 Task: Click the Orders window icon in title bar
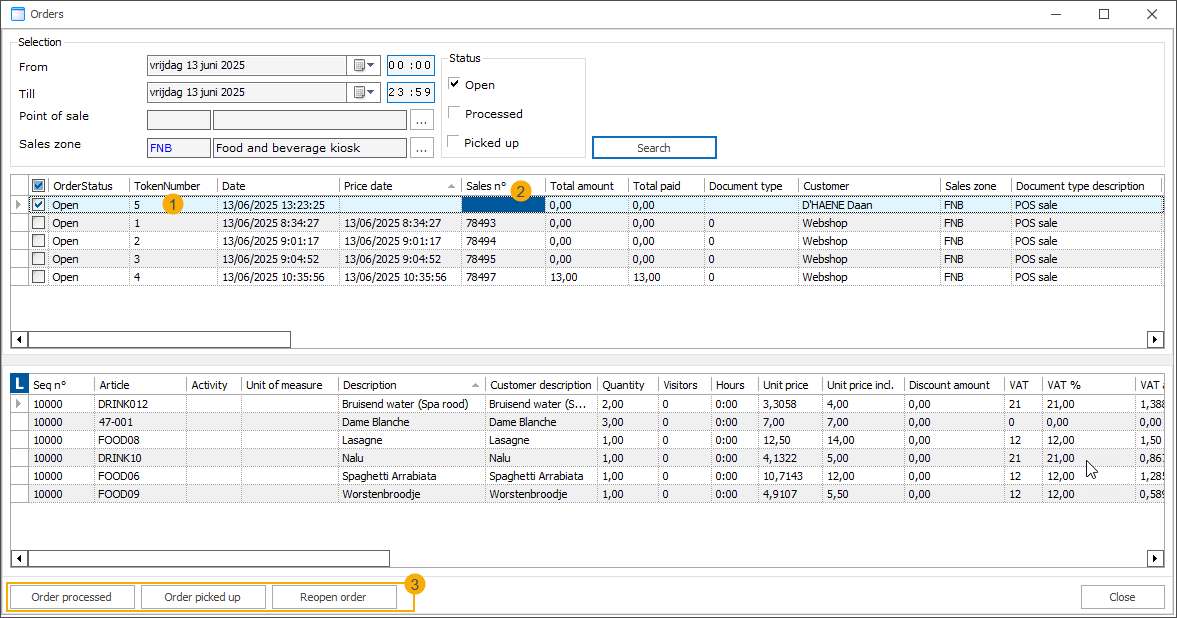[x=16, y=14]
